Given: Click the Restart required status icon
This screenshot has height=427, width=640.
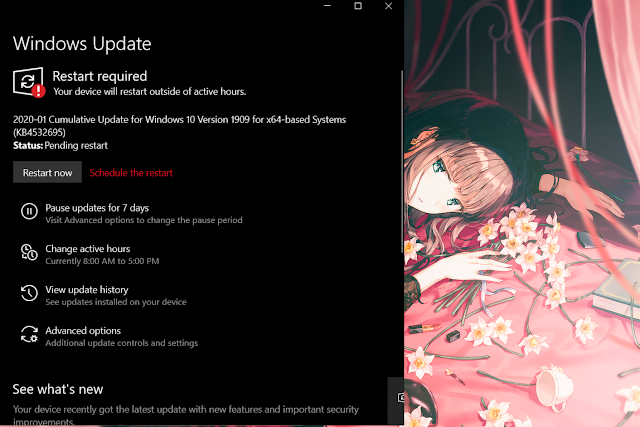Looking at the screenshot, I should pos(28,82).
